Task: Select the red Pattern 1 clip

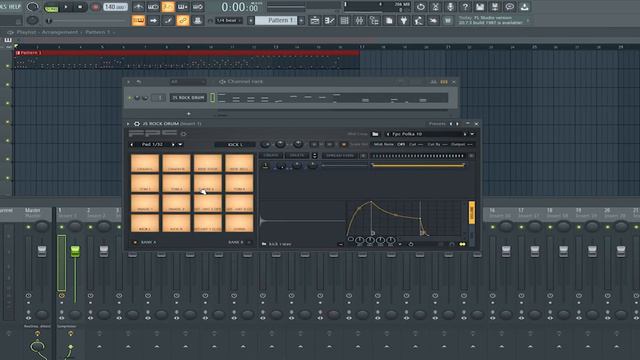Action: tap(187, 53)
